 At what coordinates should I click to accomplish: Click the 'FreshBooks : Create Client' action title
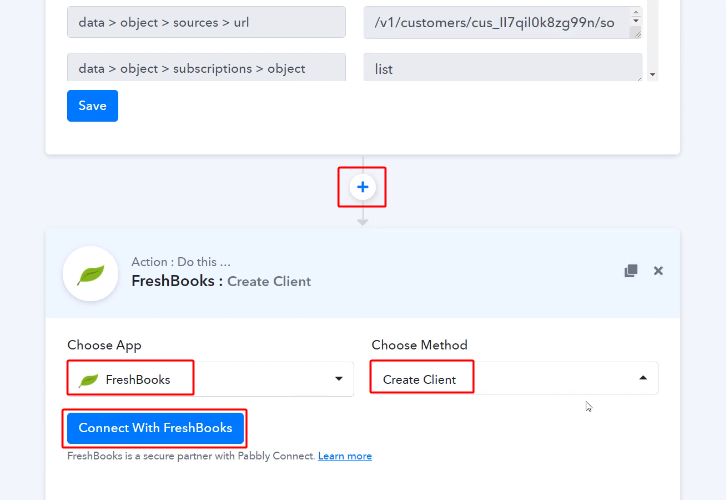[221, 281]
